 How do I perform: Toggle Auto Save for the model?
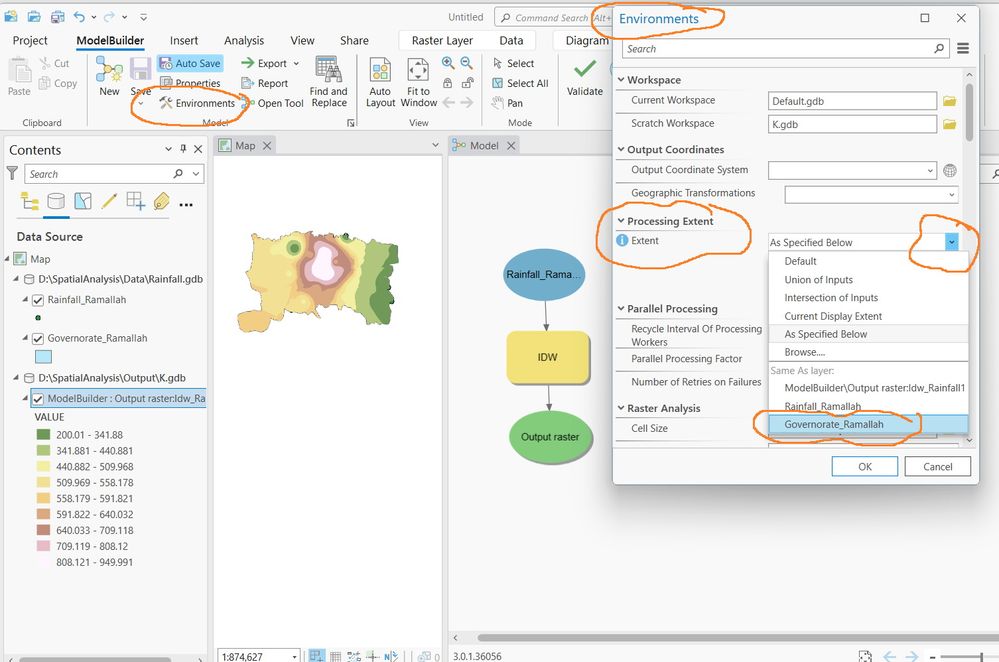190,63
